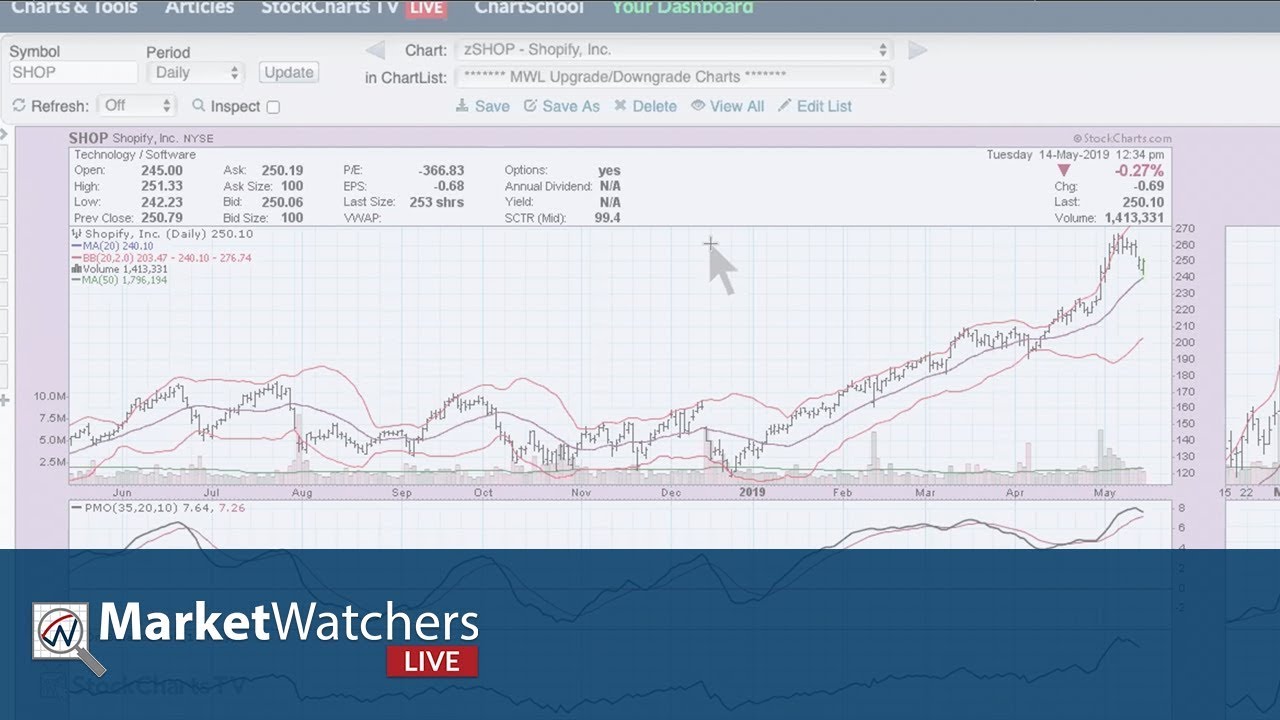Click the SHOP ticker title above chart
The width and height of the screenshot is (1280, 720).
(x=88, y=138)
